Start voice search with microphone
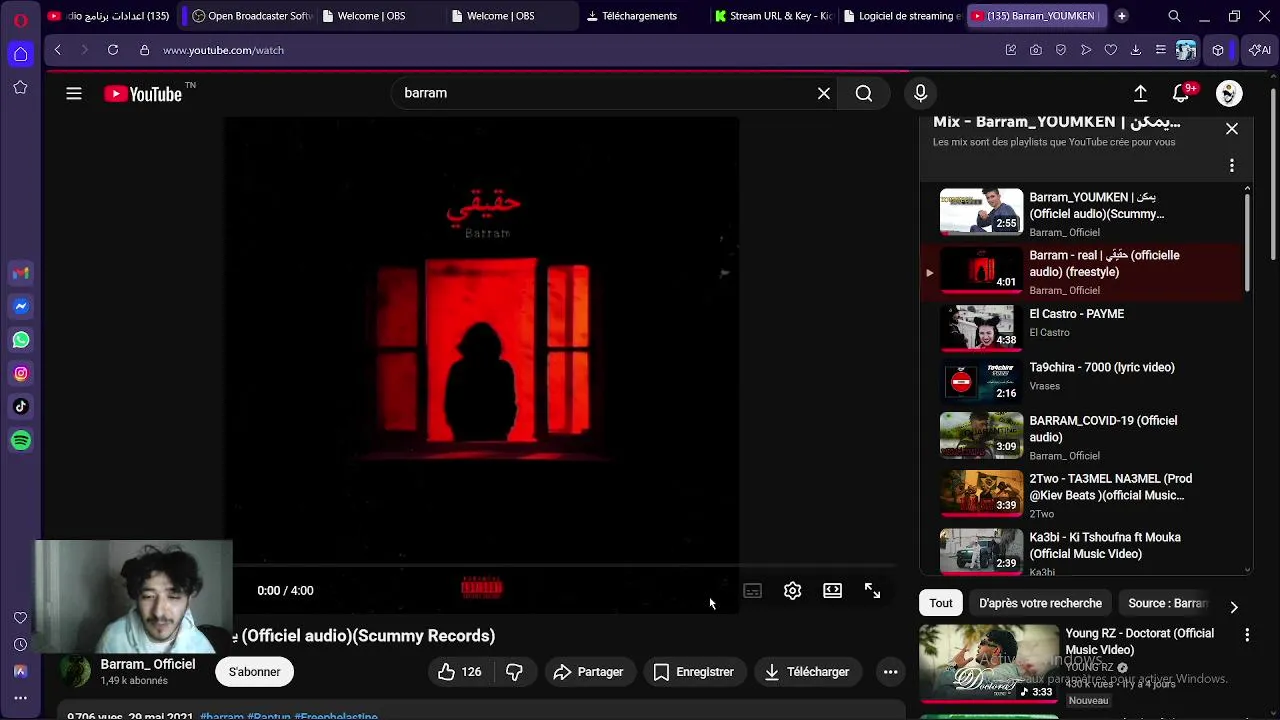Image resolution: width=1280 pixels, height=720 pixels. tap(921, 93)
